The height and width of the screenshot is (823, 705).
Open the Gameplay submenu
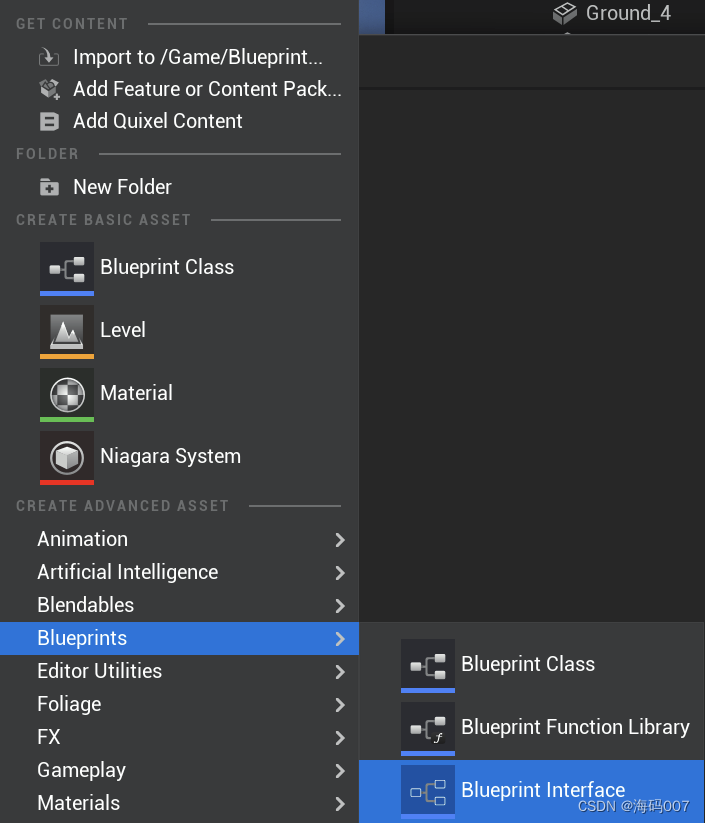(x=180, y=771)
